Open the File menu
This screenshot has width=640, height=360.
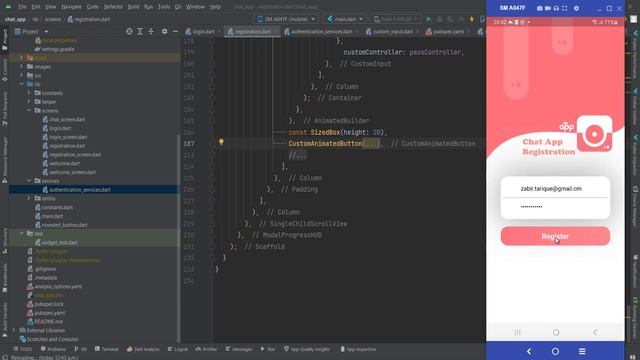22,7
